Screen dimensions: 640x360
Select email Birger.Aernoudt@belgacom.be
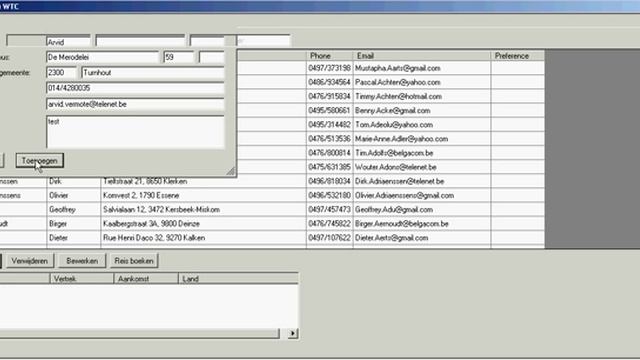[x=402, y=224]
